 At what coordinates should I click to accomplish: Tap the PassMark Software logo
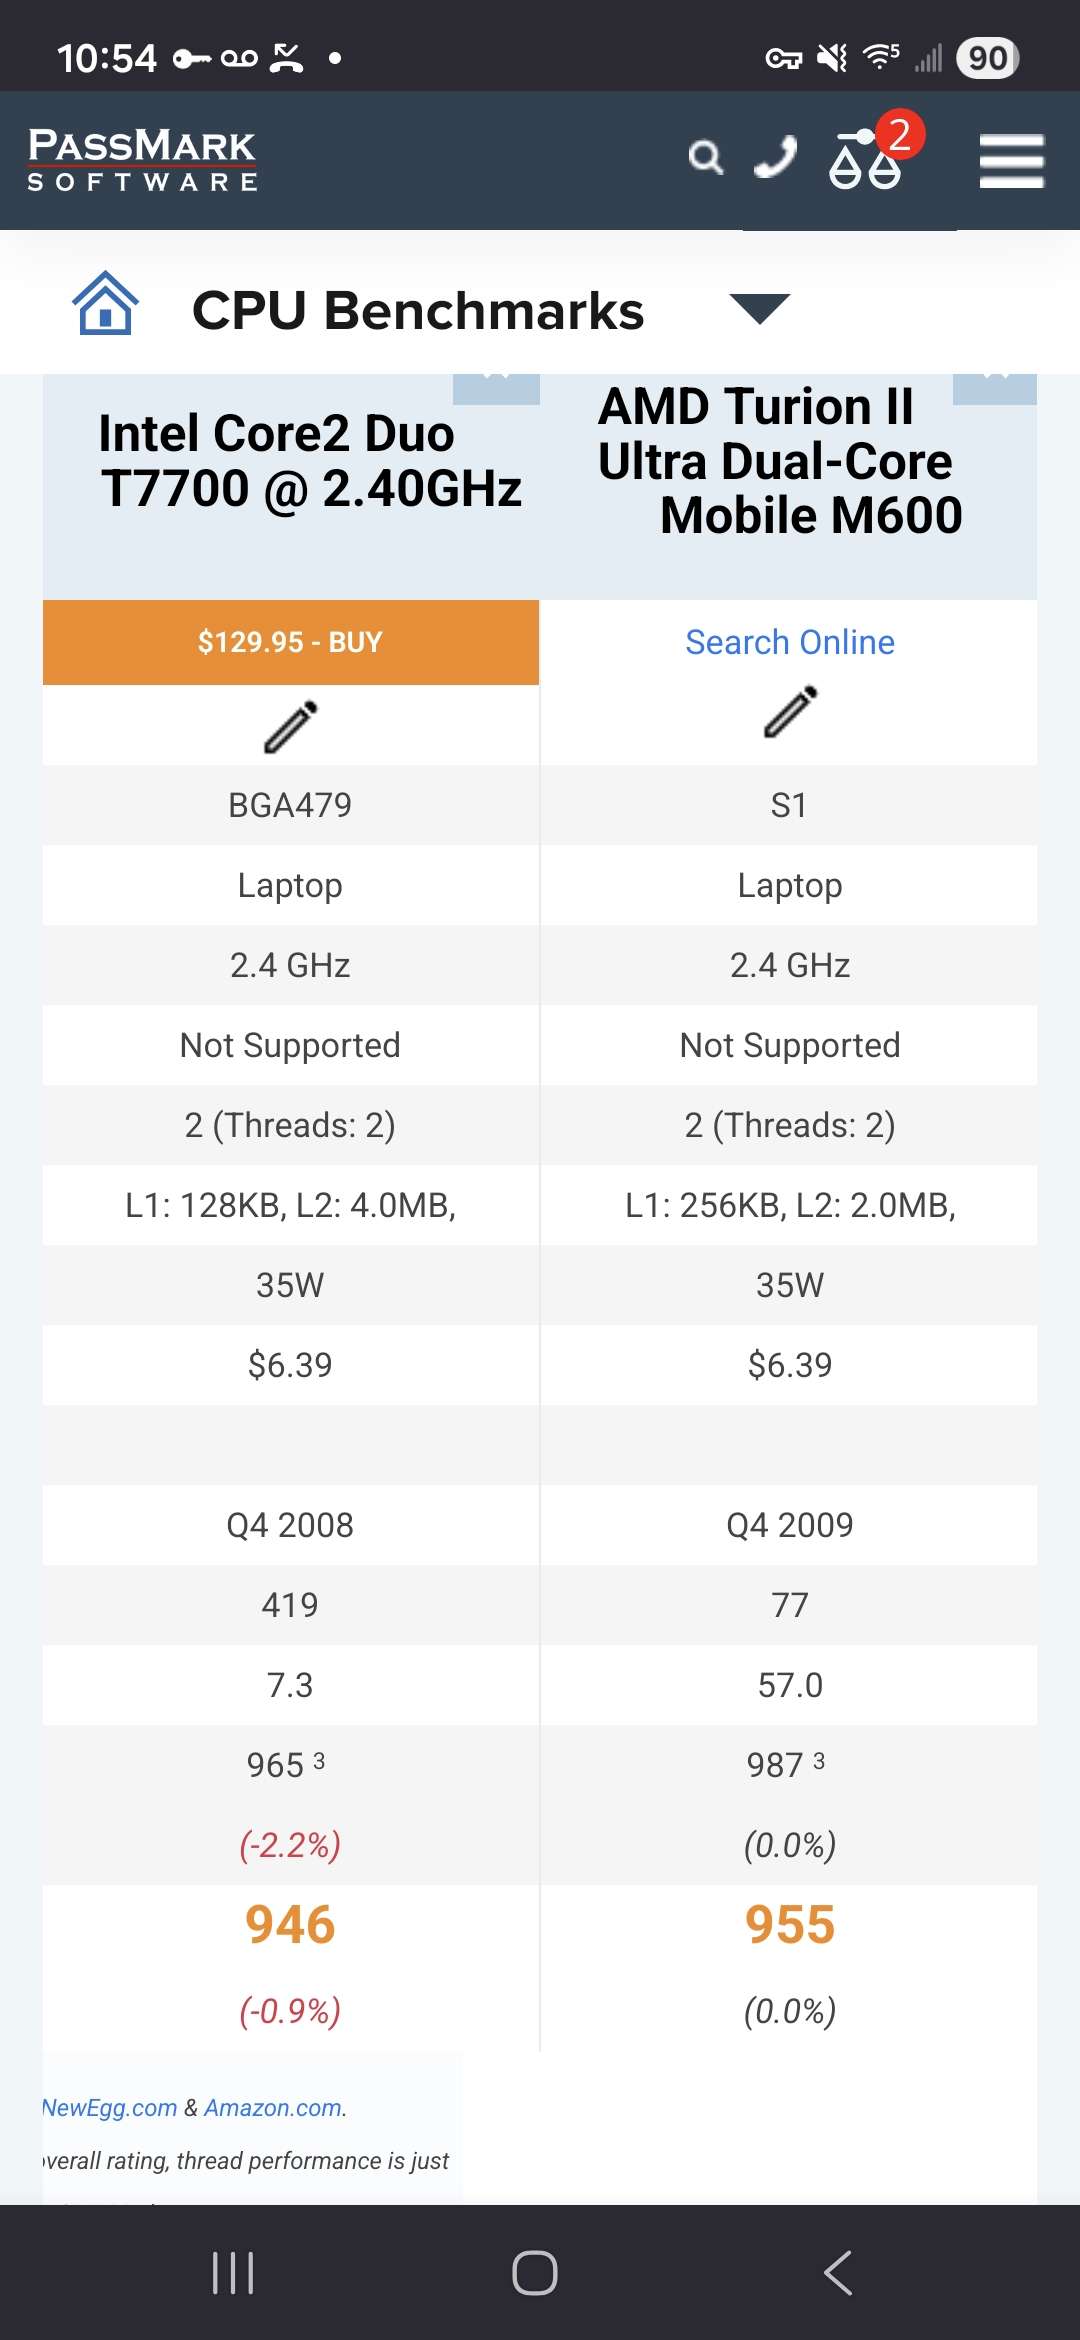142,160
